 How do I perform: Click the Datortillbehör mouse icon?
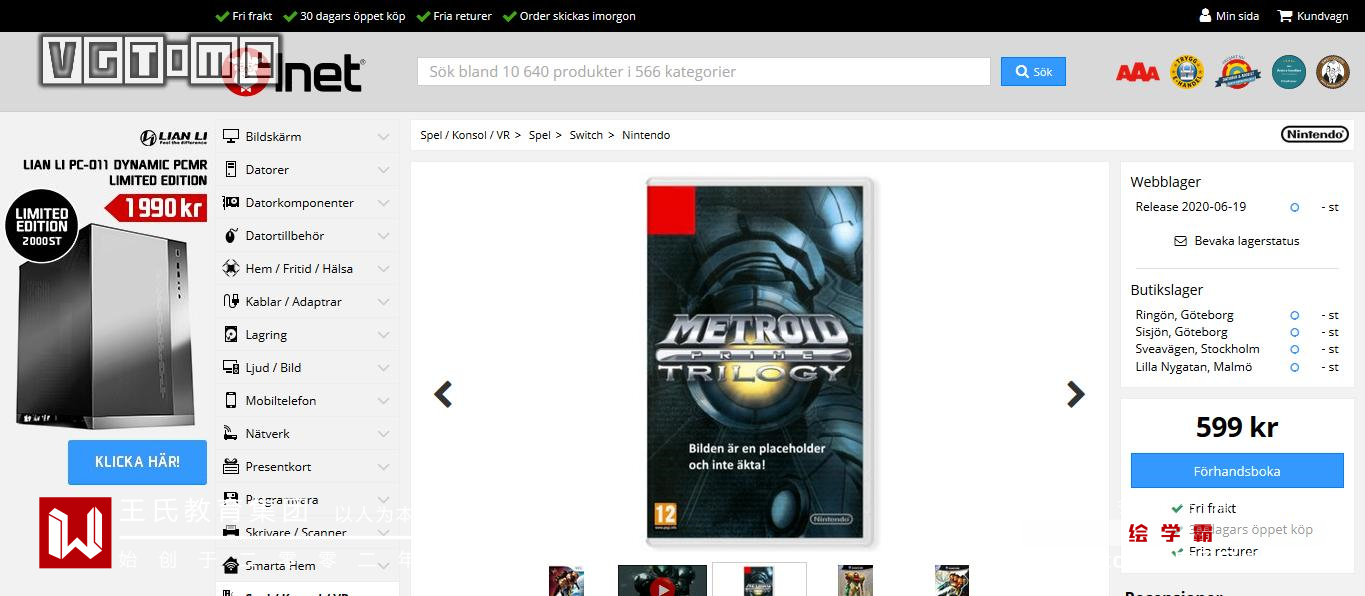coord(231,235)
